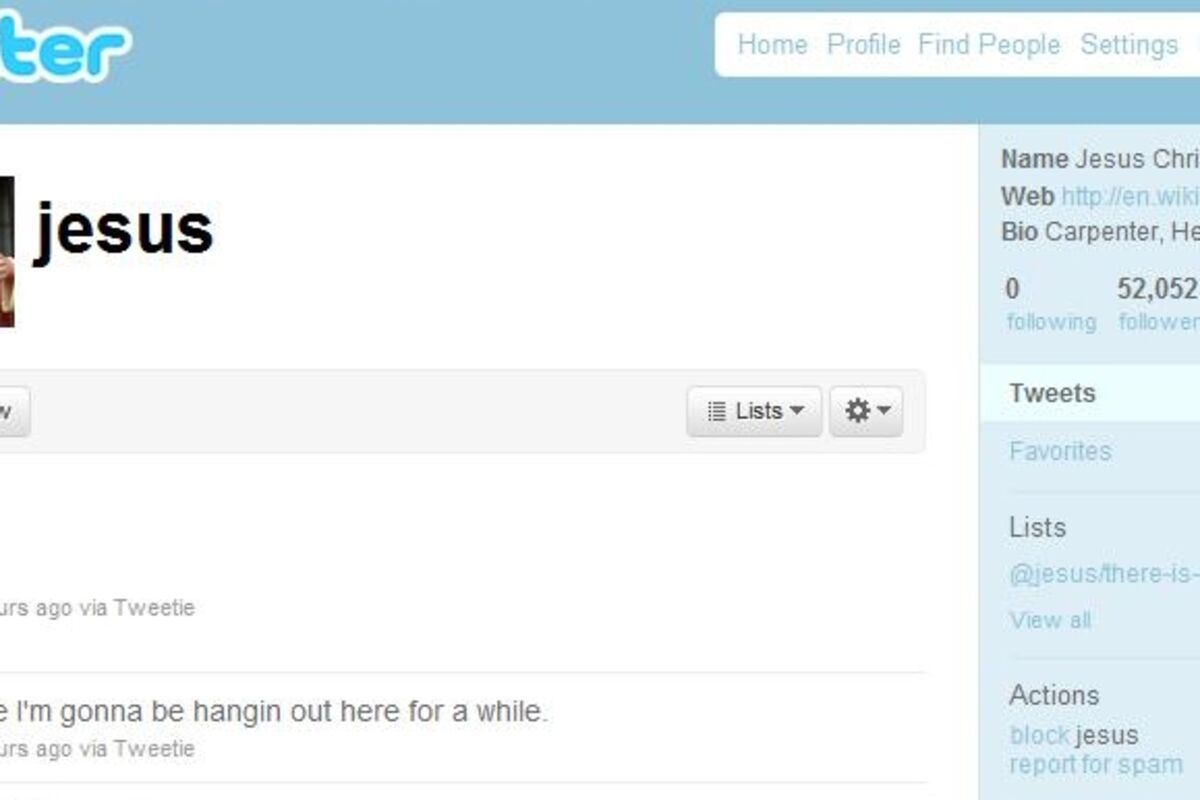Click report for spam link
The width and height of the screenshot is (1200, 800).
coord(1096,765)
